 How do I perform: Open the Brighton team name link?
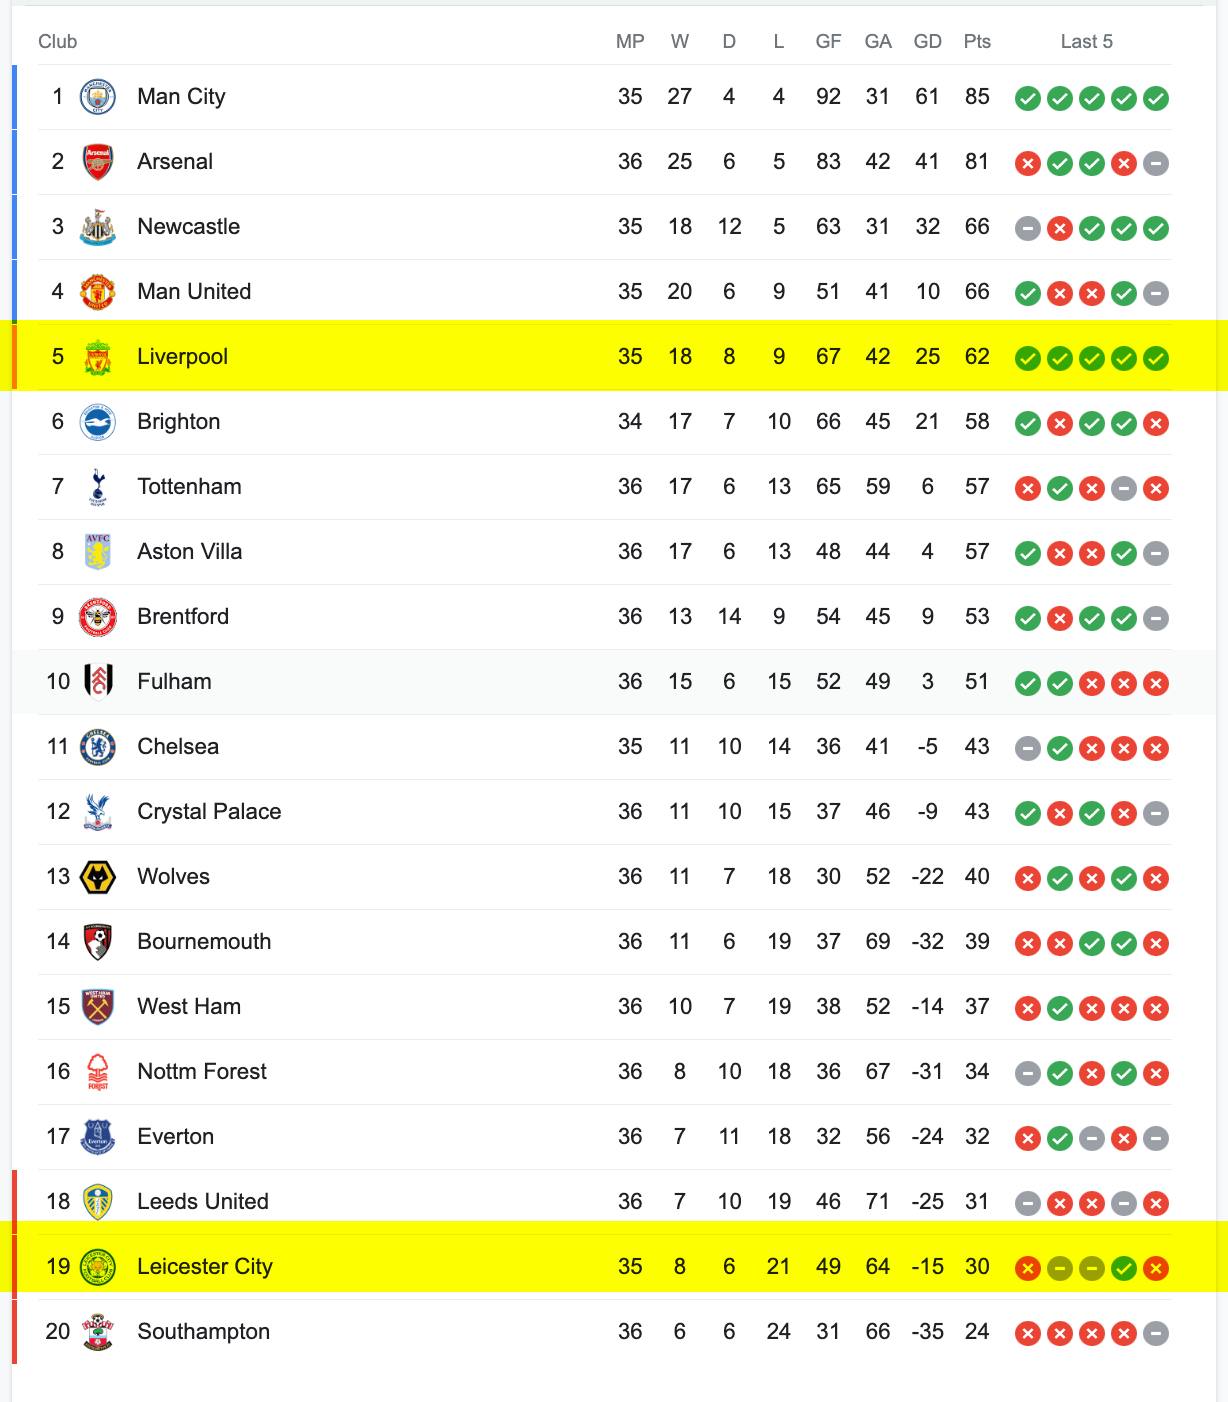coord(179,422)
